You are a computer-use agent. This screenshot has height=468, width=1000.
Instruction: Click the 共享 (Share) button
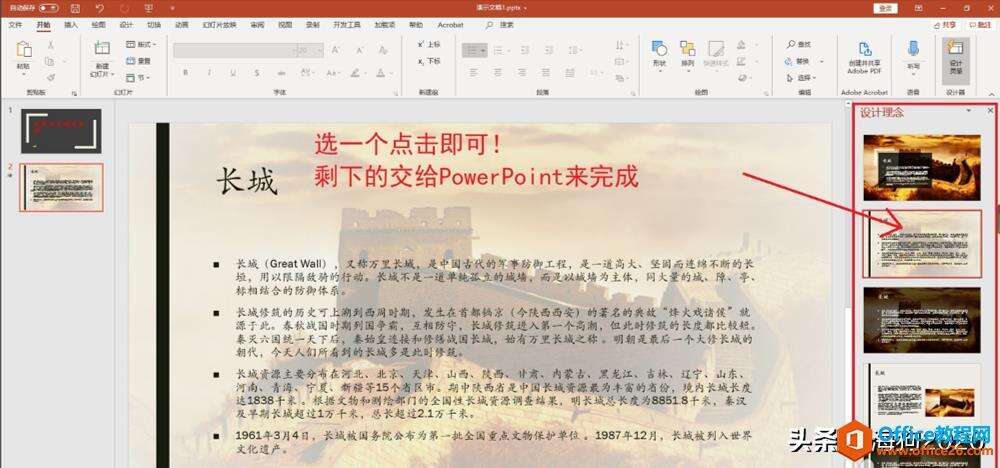(x=945, y=25)
